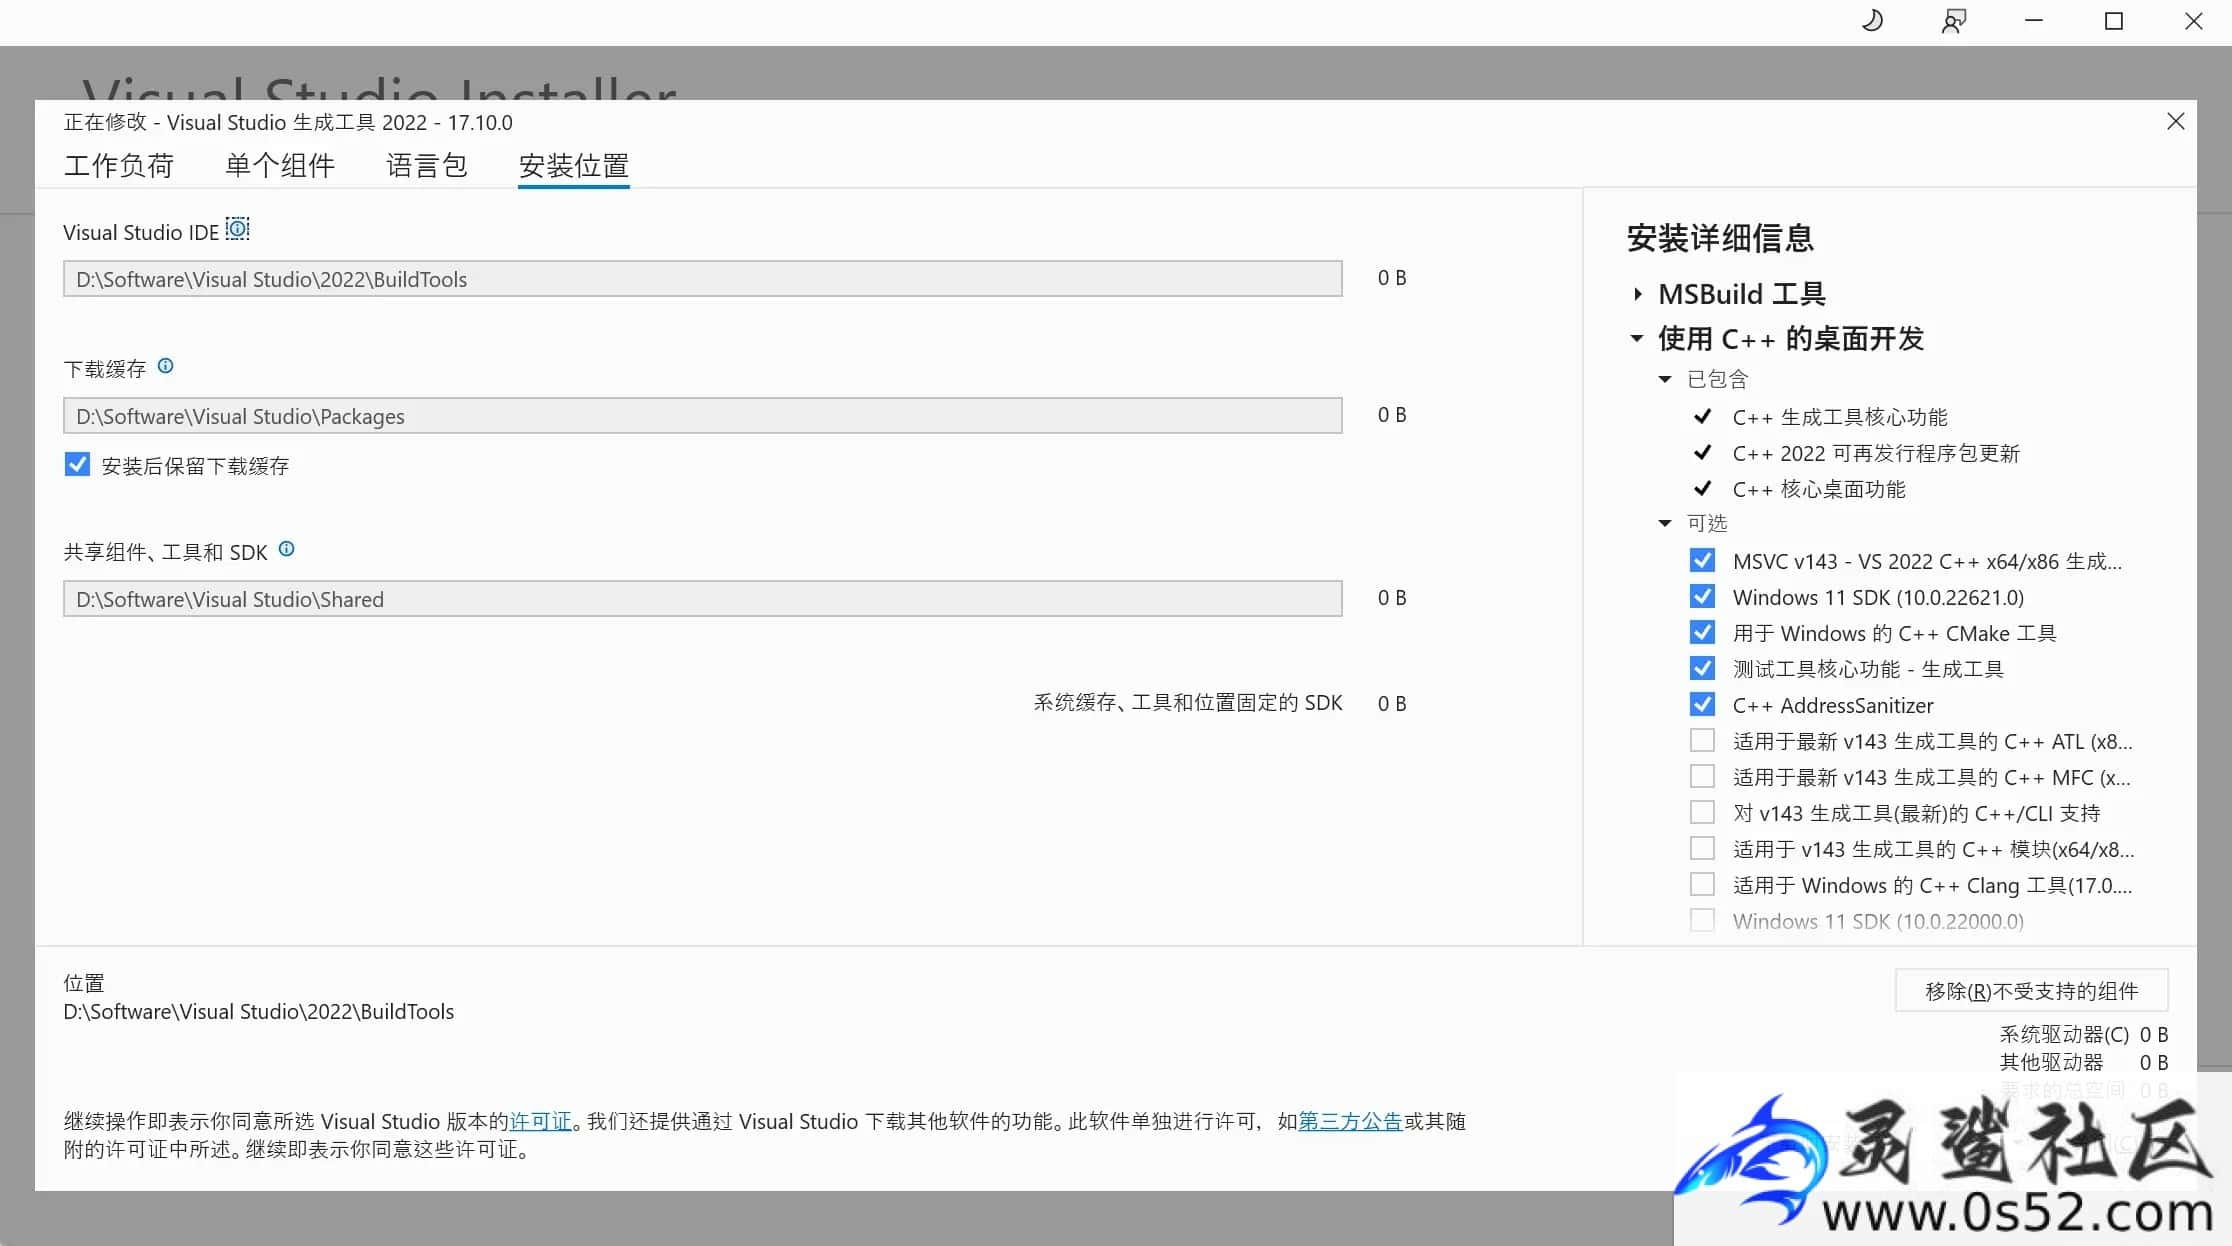This screenshot has height=1246, width=2232.
Task: Uncheck C++ AddressSanitizer option
Action: pyautogui.click(x=1702, y=704)
